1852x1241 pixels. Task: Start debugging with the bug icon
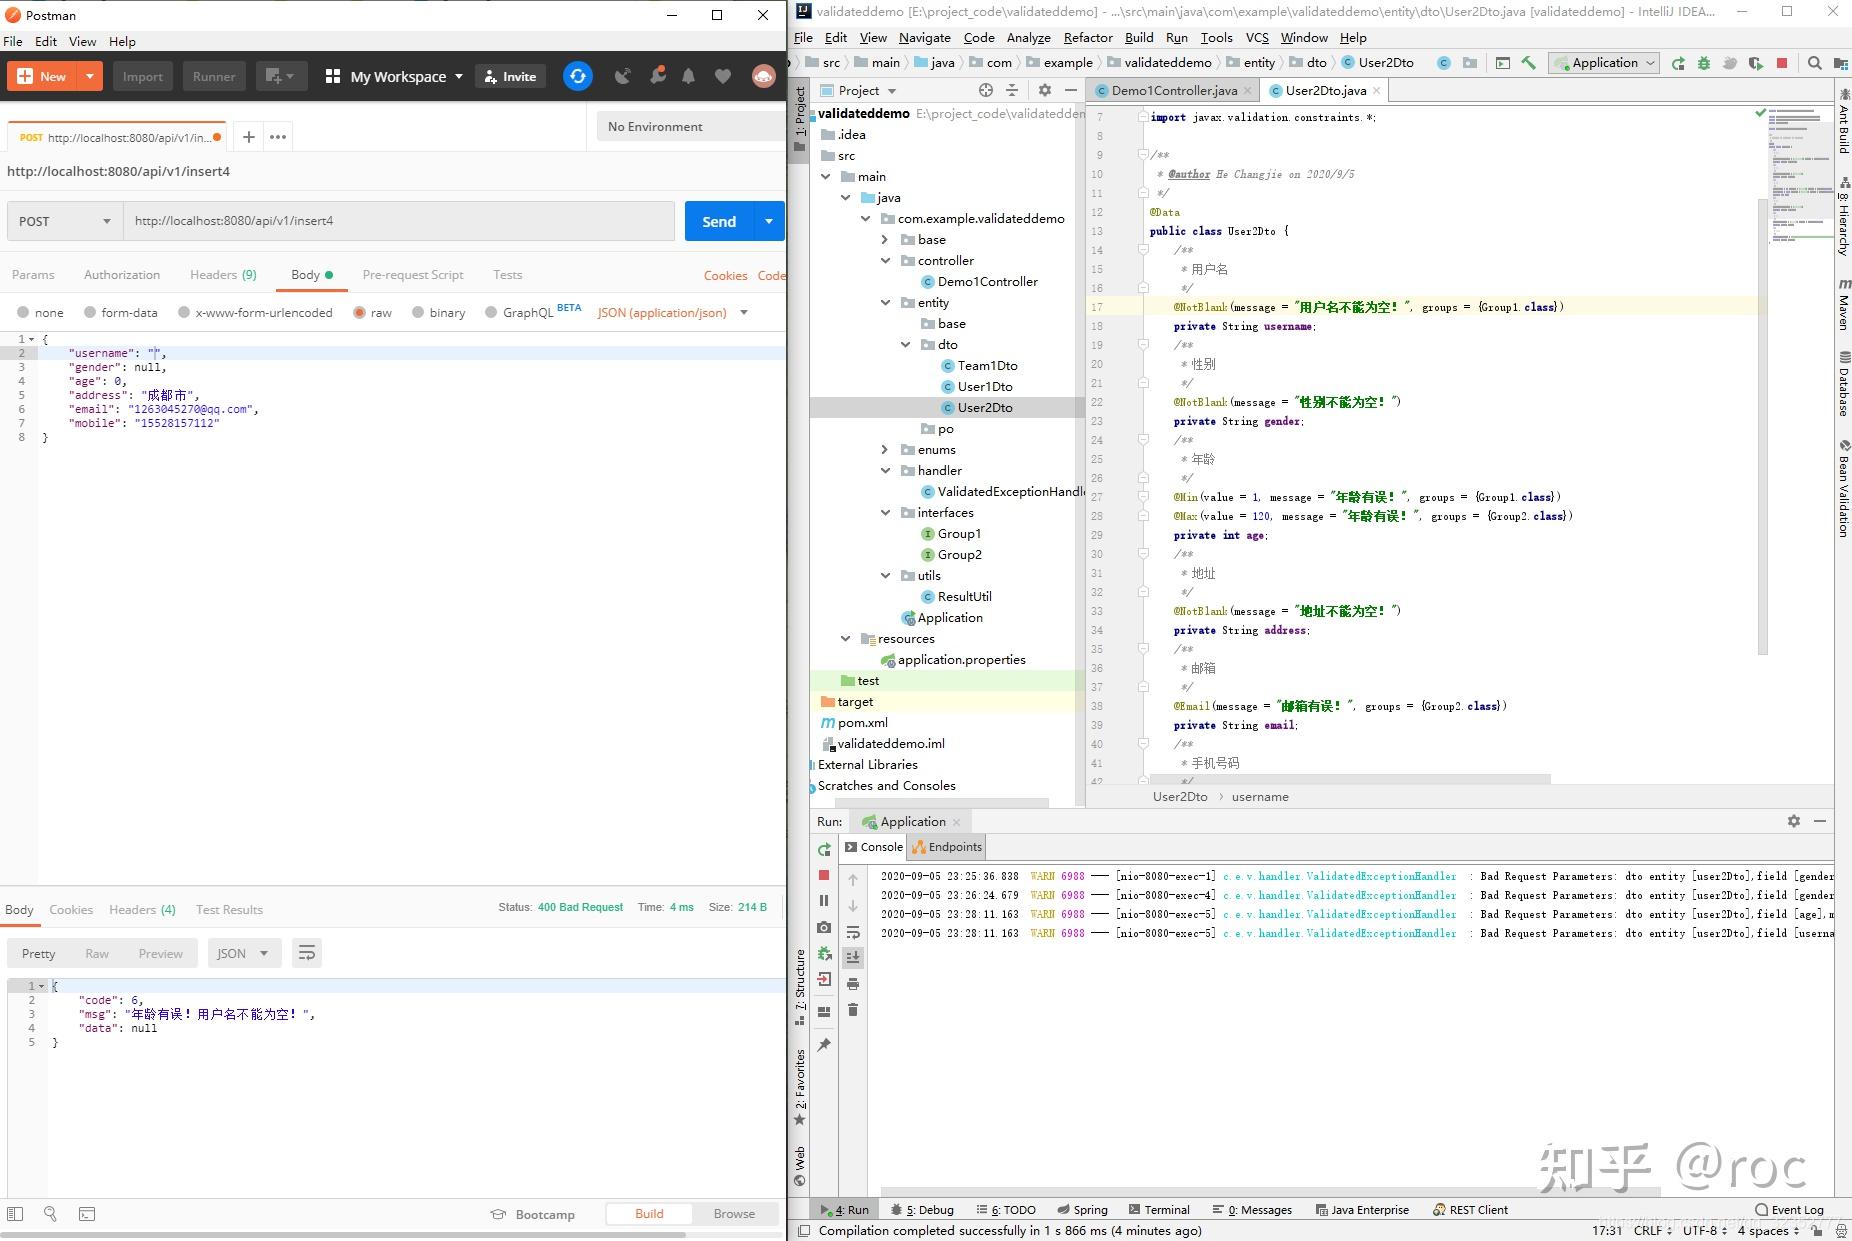1705,63
